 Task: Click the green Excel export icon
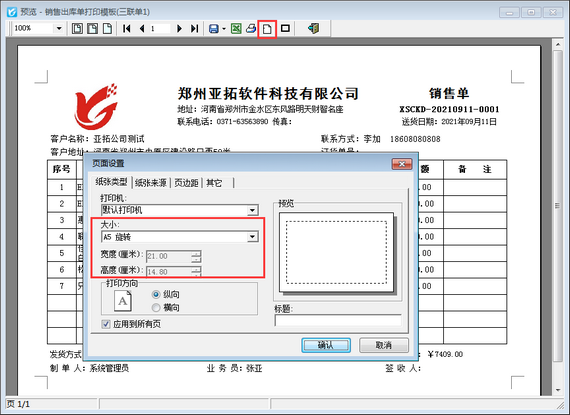pyautogui.click(x=236, y=28)
